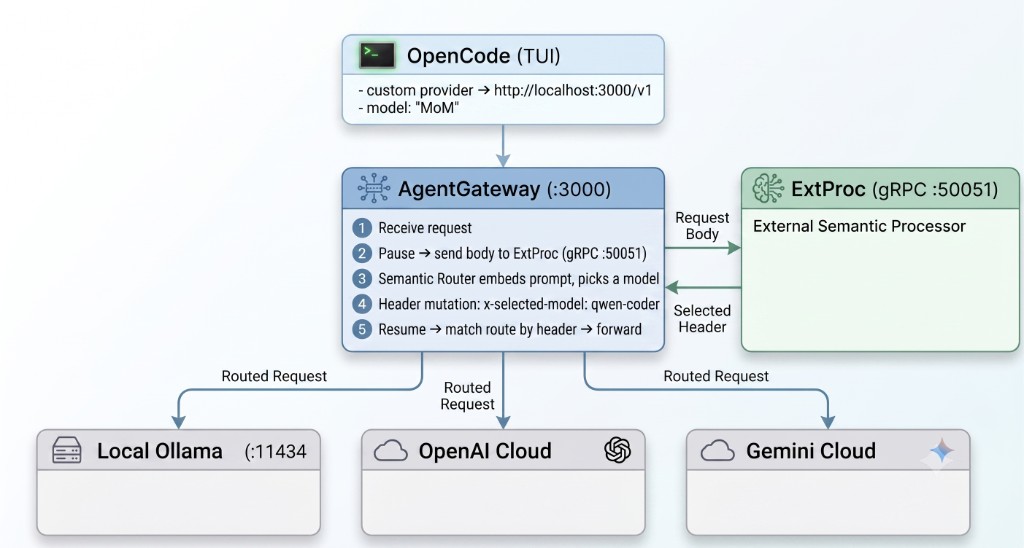The height and width of the screenshot is (548, 1024).
Task: Select the 'model: "MoM"' line
Action: click(408, 108)
